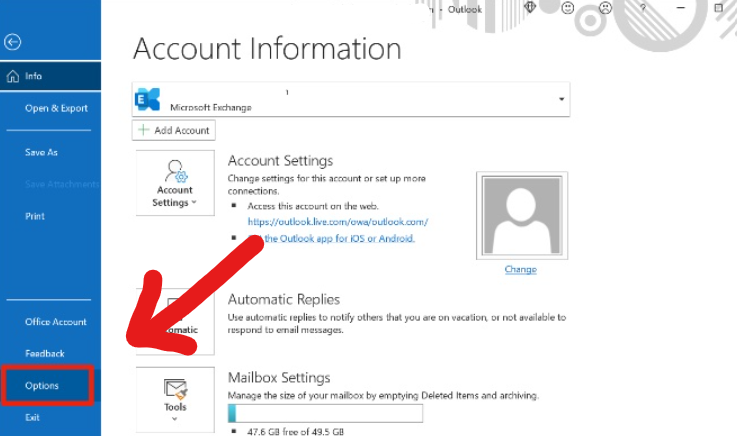Open Feedback page
737x436 pixels.
point(45,353)
